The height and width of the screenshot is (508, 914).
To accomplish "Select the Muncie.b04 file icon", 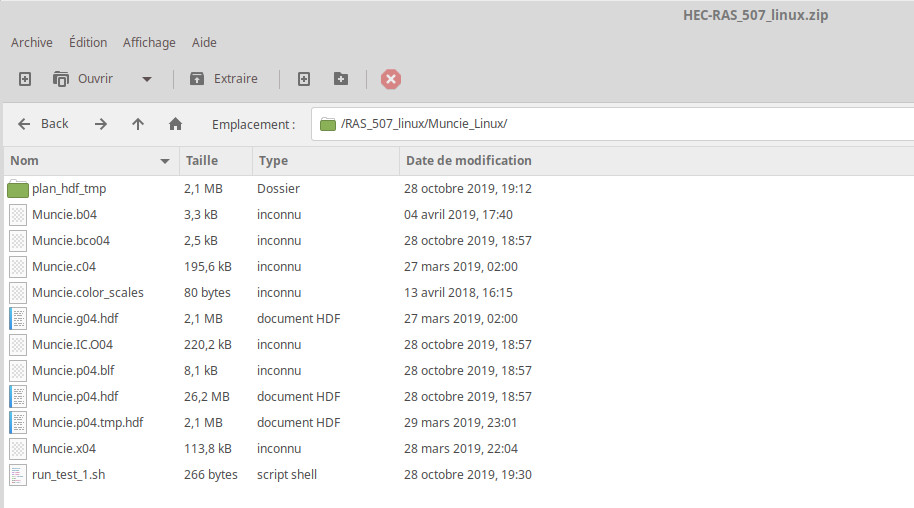I will click(x=17, y=215).
